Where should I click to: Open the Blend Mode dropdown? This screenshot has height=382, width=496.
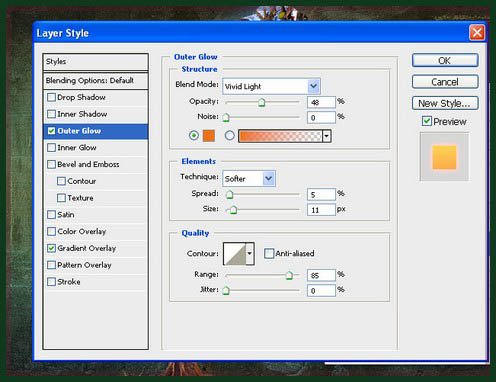tap(271, 86)
